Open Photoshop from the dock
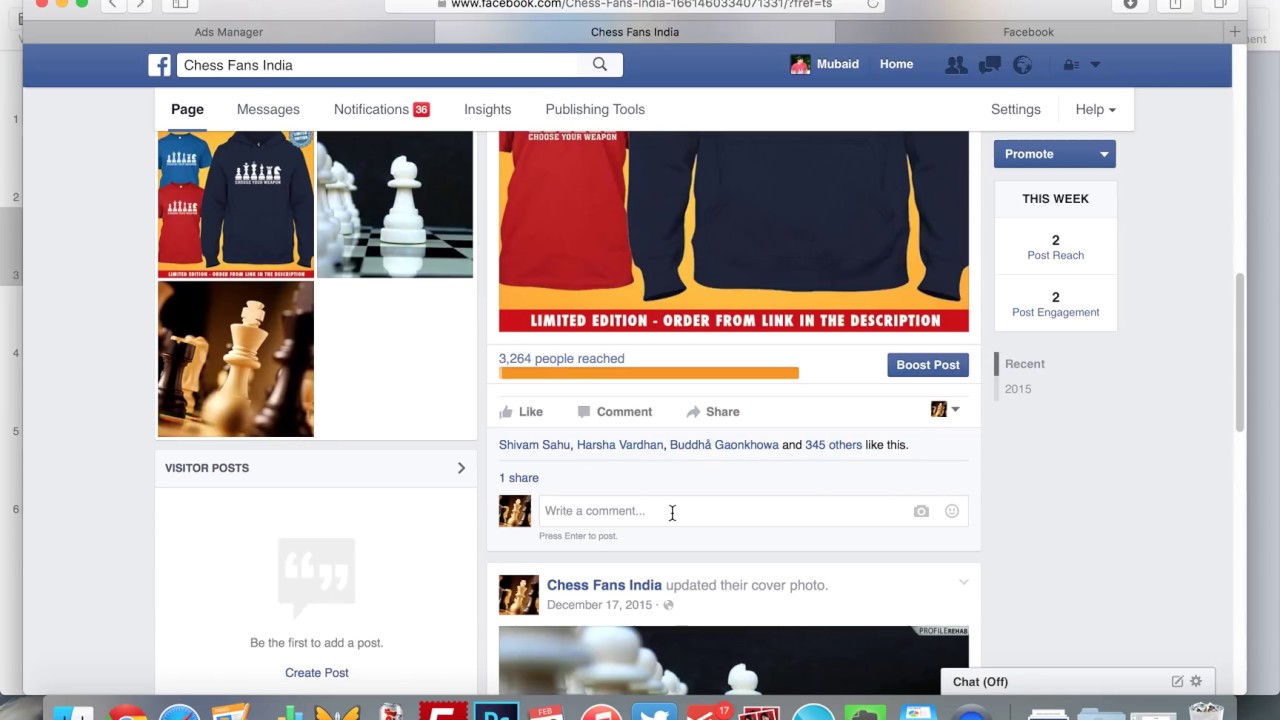The height and width of the screenshot is (720, 1280). 497,712
